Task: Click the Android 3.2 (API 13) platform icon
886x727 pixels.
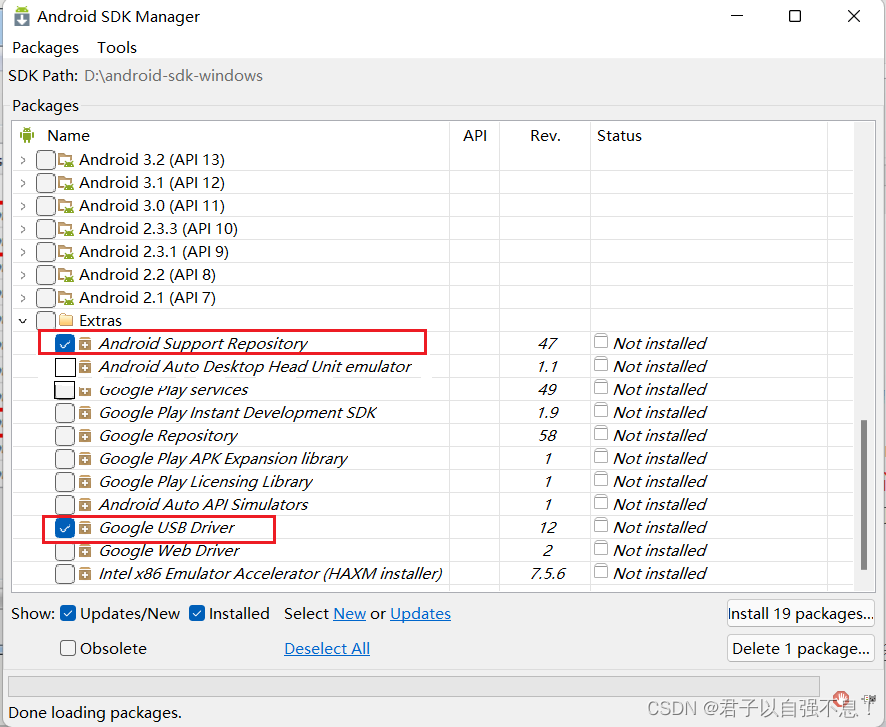Action: (66, 160)
